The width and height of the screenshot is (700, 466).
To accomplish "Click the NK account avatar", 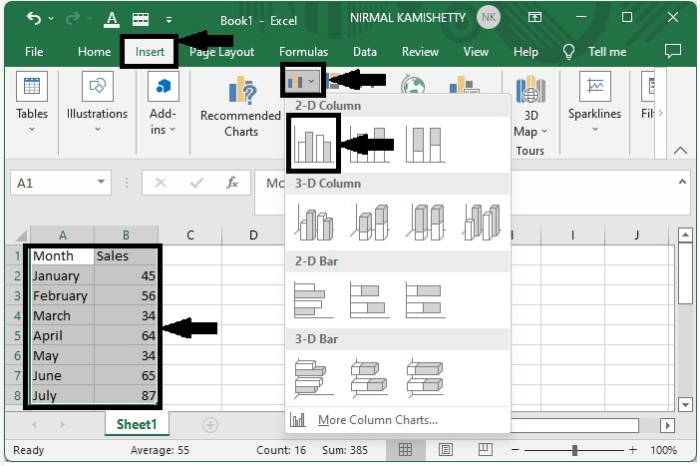I will pos(488,17).
